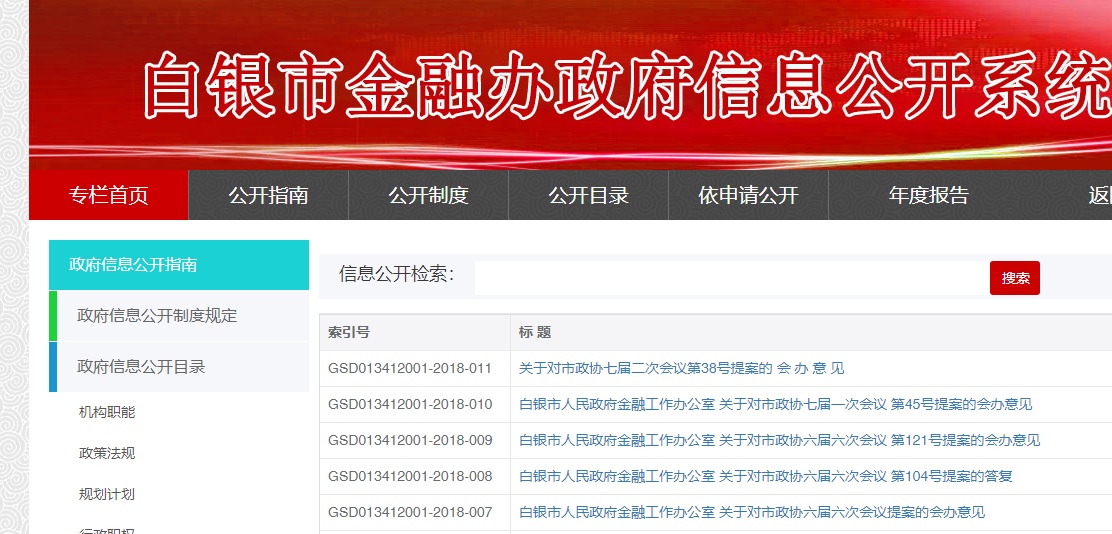Open the 专栏首页 navigation tab
Viewport: 1112px width, 534px height.
tap(108, 195)
